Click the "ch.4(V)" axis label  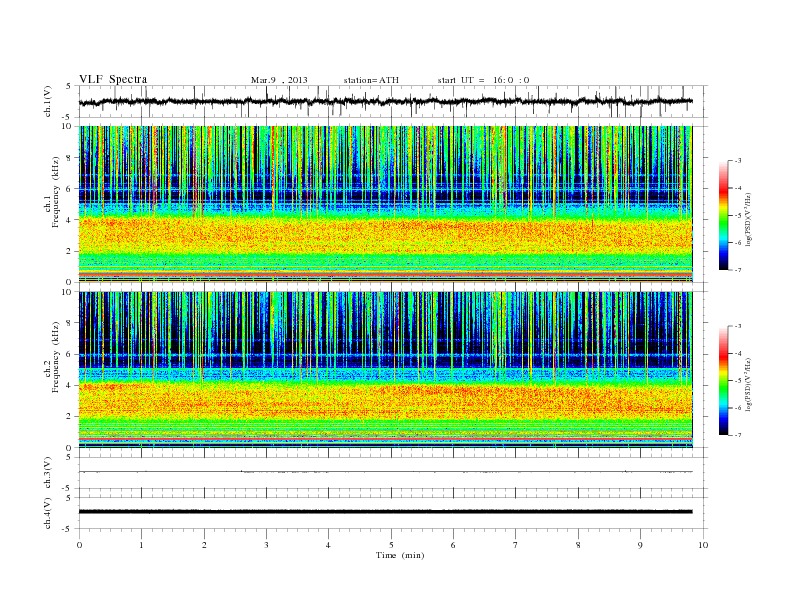click(48, 513)
